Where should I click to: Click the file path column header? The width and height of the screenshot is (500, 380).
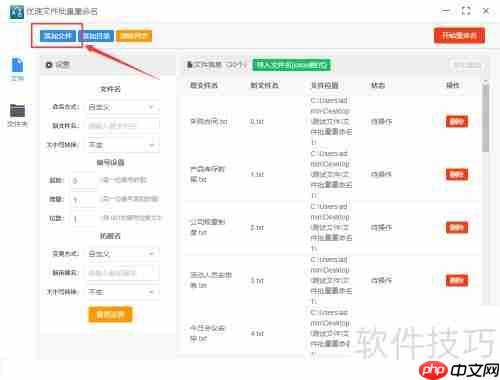click(x=325, y=86)
